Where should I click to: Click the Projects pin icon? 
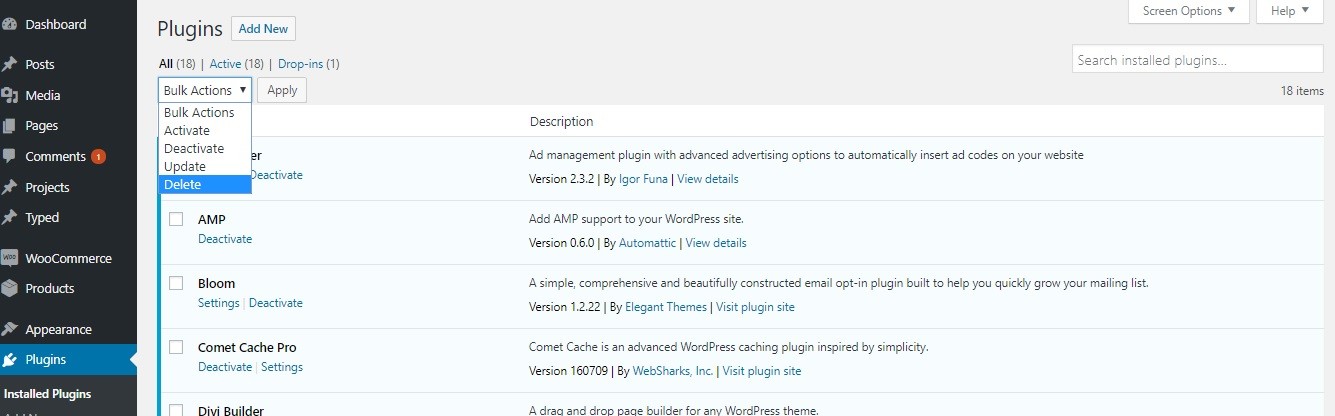(x=9, y=187)
